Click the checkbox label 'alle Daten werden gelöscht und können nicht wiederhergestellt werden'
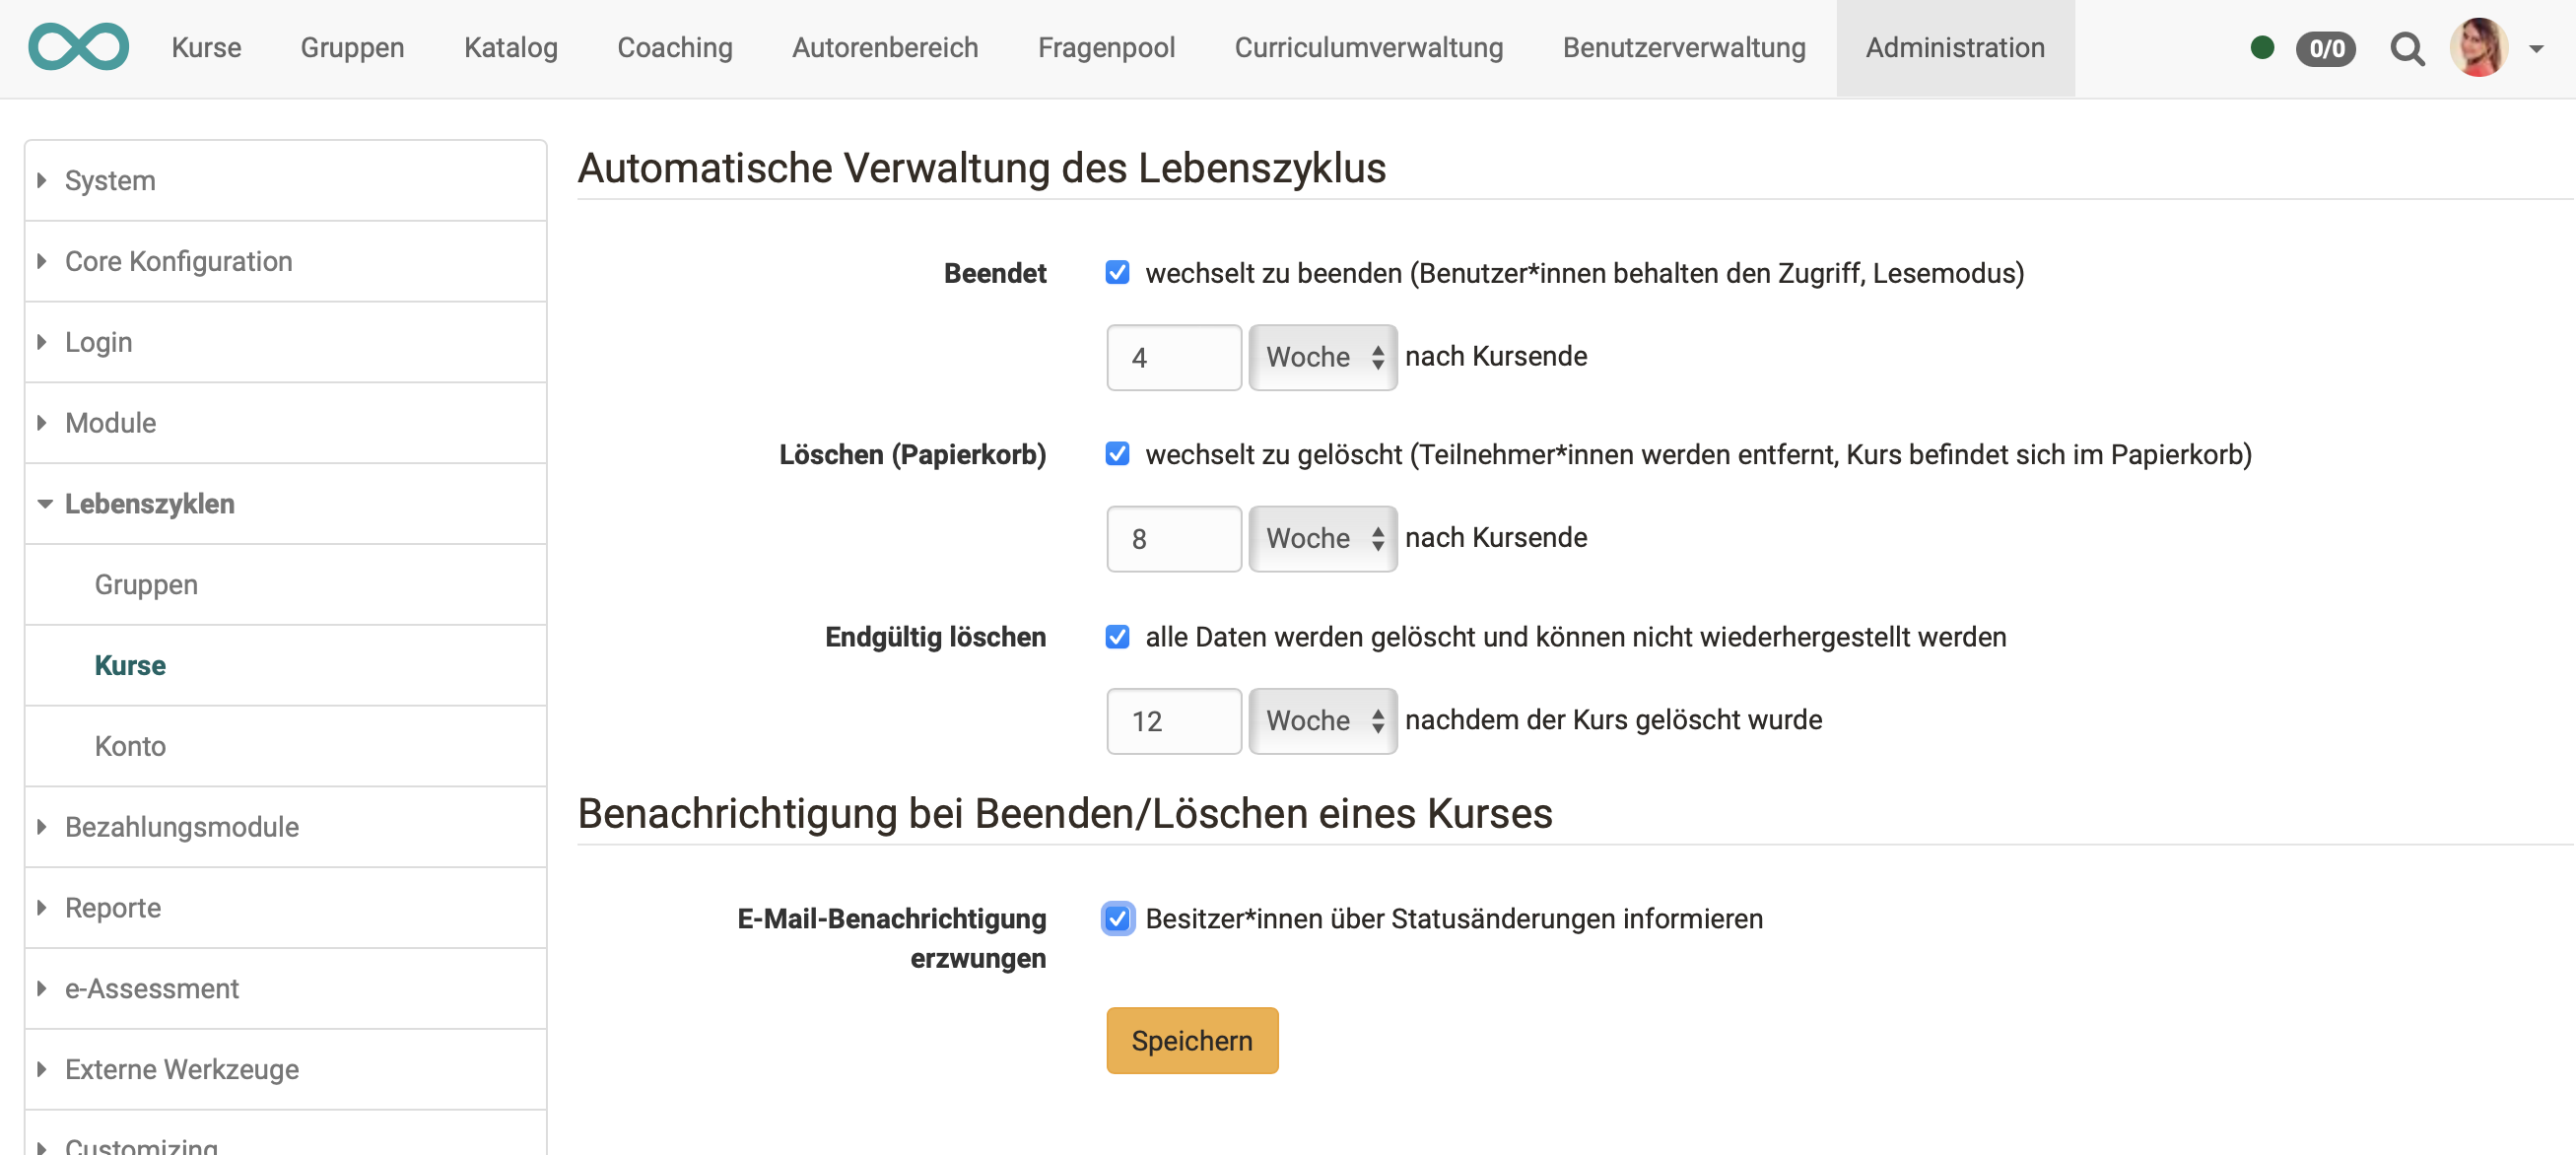Viewport: 2576px width, 1155px height. point(1576,637)
